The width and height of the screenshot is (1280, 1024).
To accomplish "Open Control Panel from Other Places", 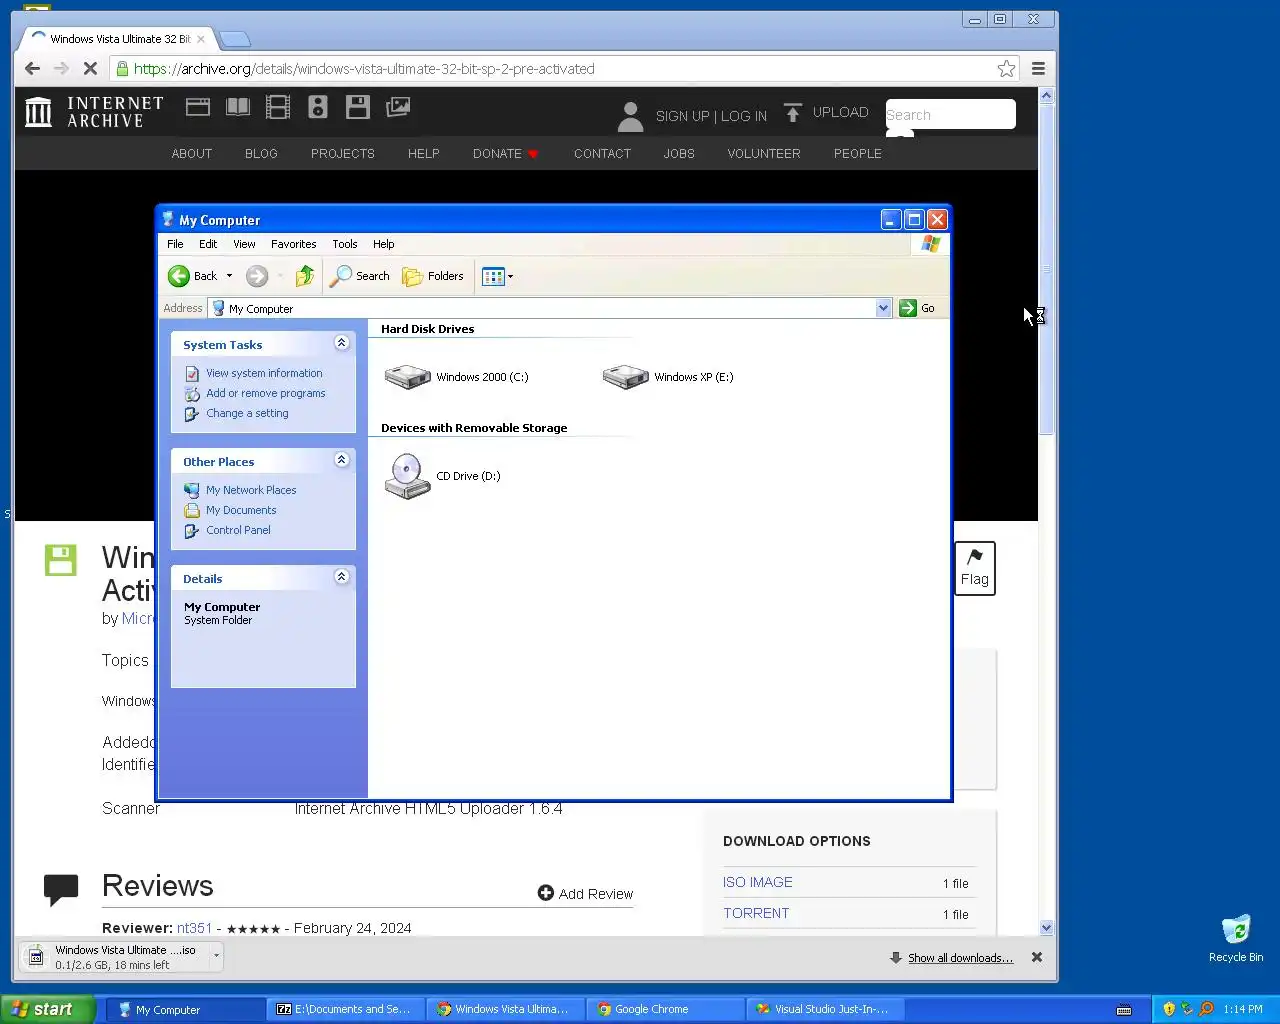I will pyautogui.click(x=238, y=530).
